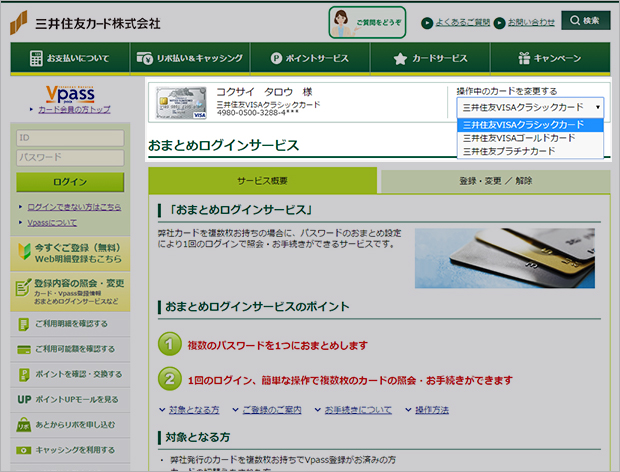
Task: Click the ご質問をどうぞ assistant icon
Action: click(x=366, y=21)
